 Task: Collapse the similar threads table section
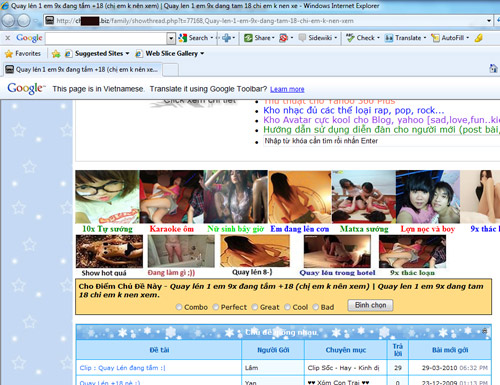(485, 331)
